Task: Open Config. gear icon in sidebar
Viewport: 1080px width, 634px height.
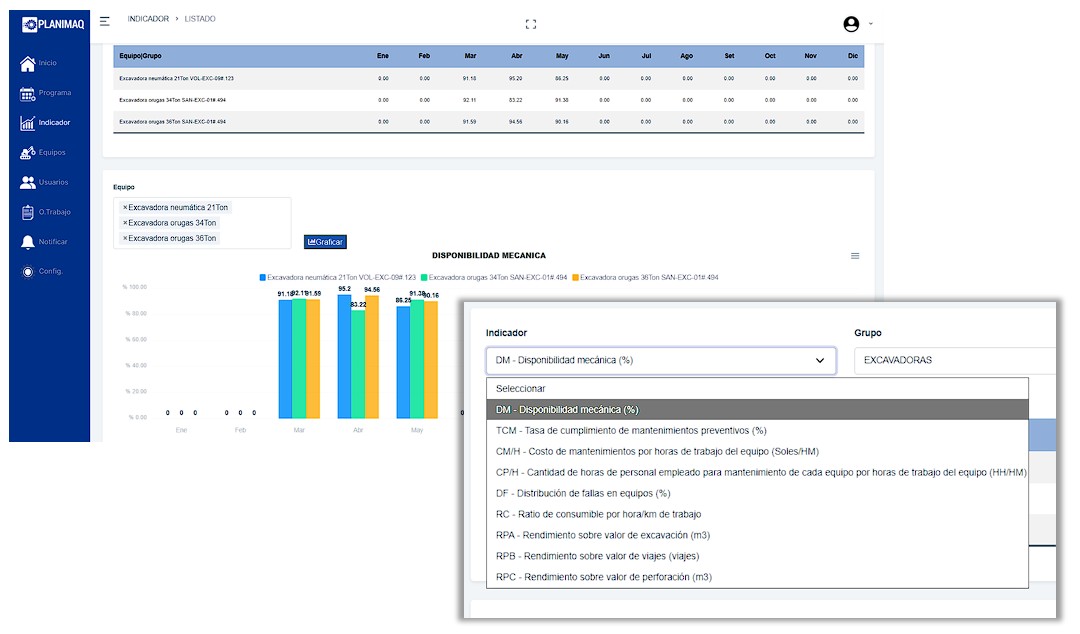Action: tap(28, 272)
